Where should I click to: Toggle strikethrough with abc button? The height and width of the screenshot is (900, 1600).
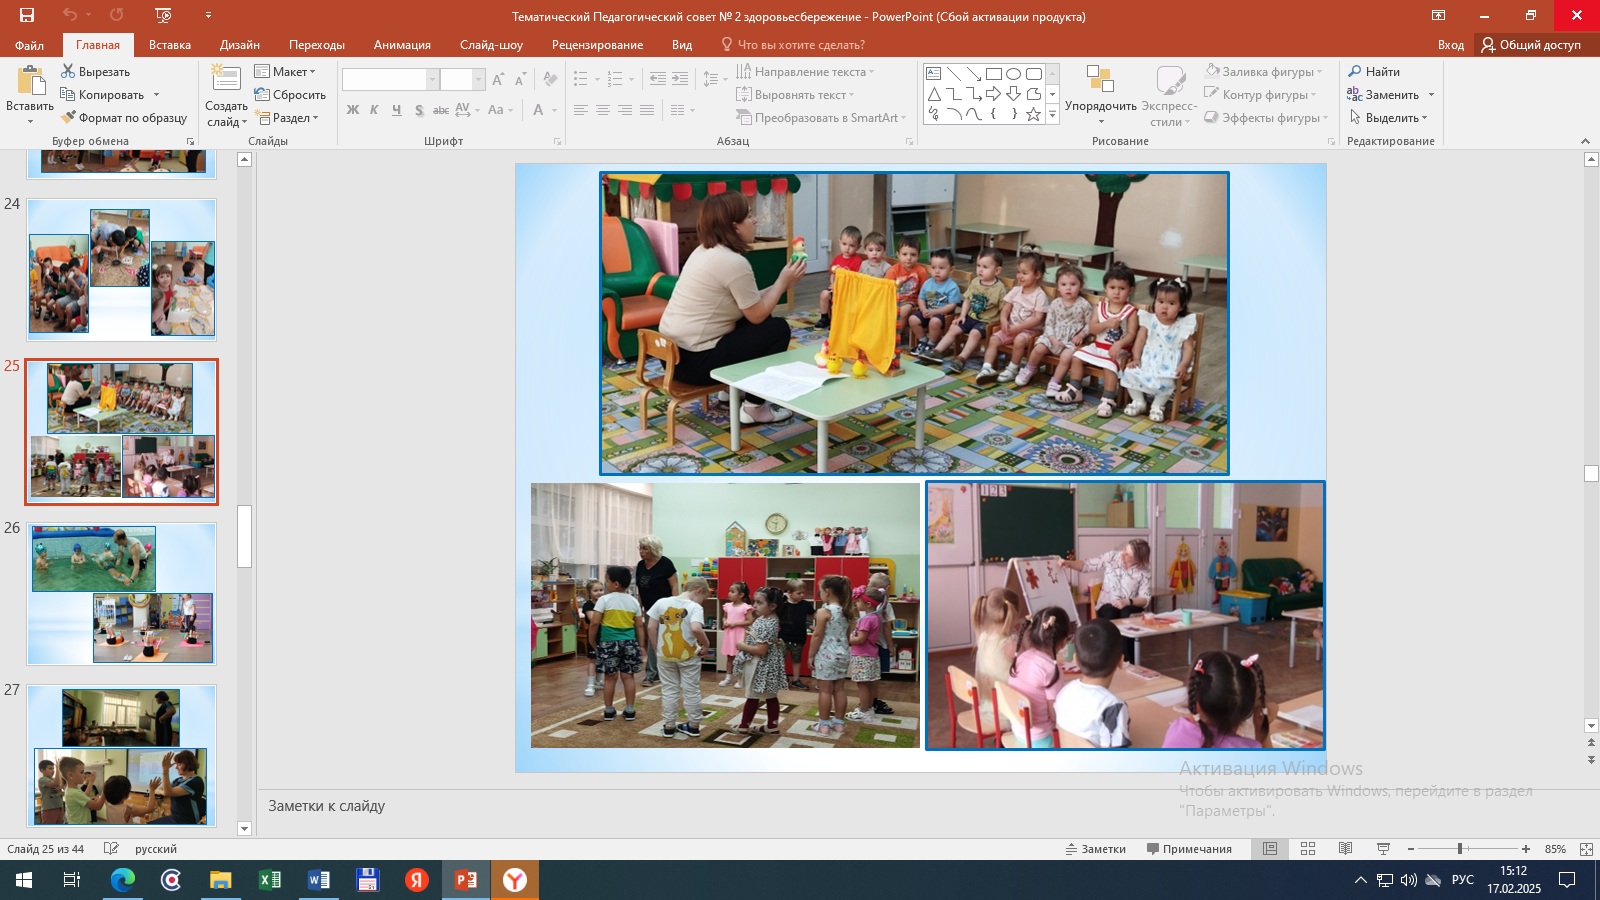pos(440,110)
